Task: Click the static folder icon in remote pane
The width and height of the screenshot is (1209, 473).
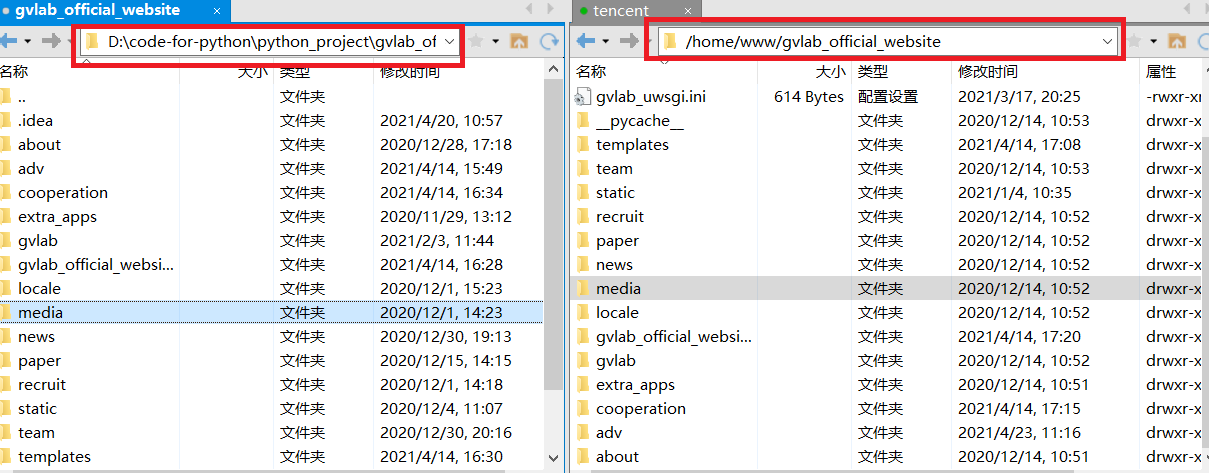Action: click(584, 192)
